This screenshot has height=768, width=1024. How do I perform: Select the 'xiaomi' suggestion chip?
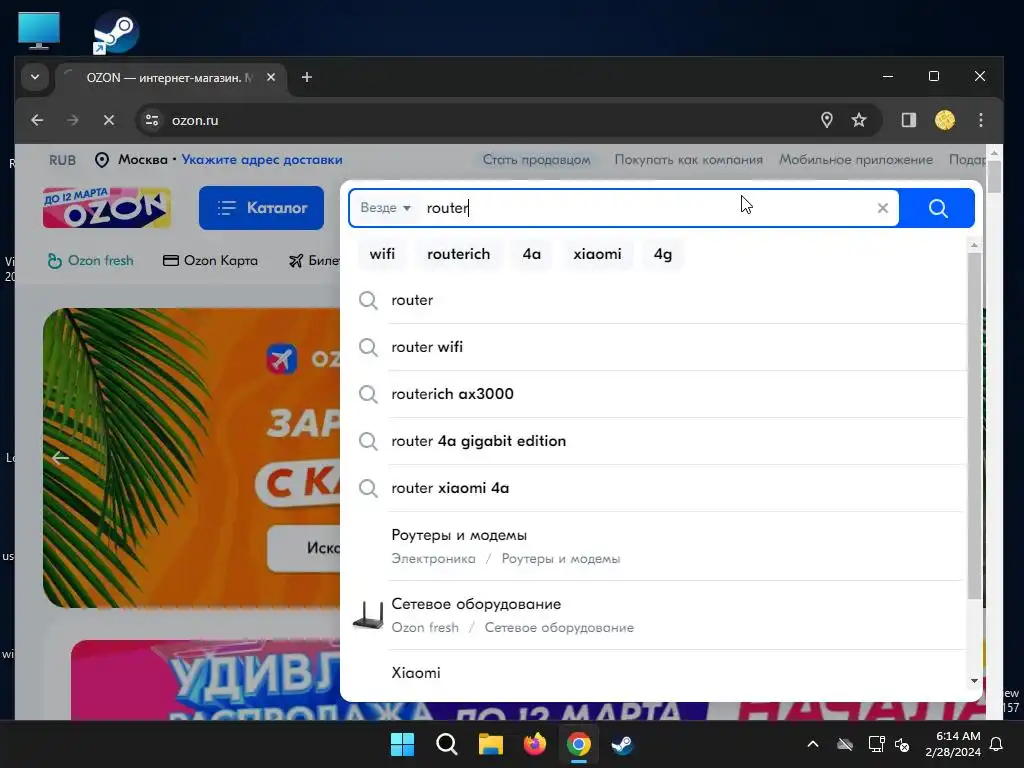[x=597, y=254]
